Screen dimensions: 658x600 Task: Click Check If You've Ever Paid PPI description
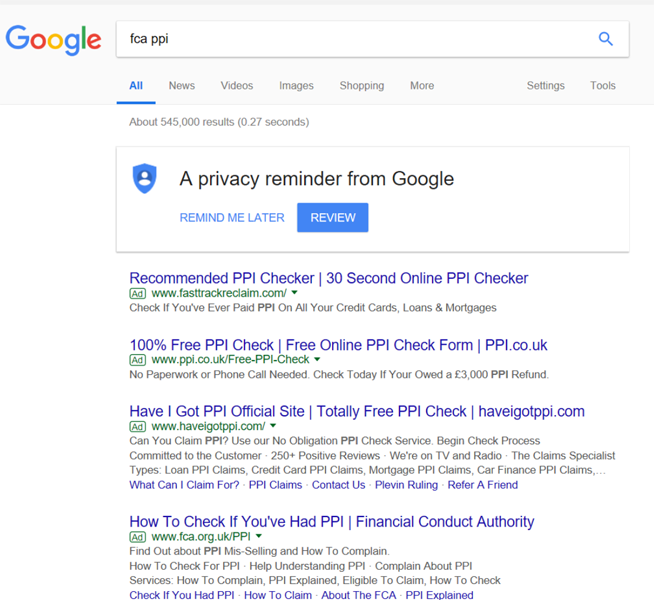(313, 308)
